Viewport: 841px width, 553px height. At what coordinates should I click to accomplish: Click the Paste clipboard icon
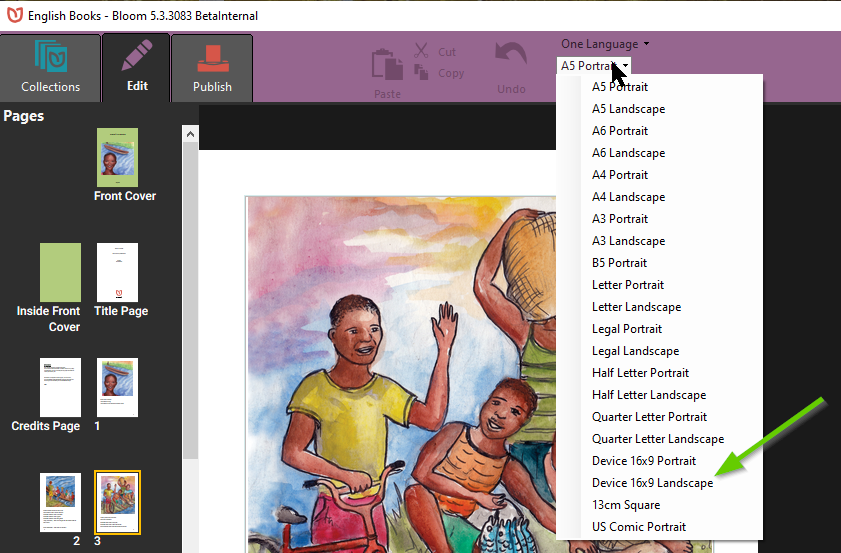(x=386, y=64)
